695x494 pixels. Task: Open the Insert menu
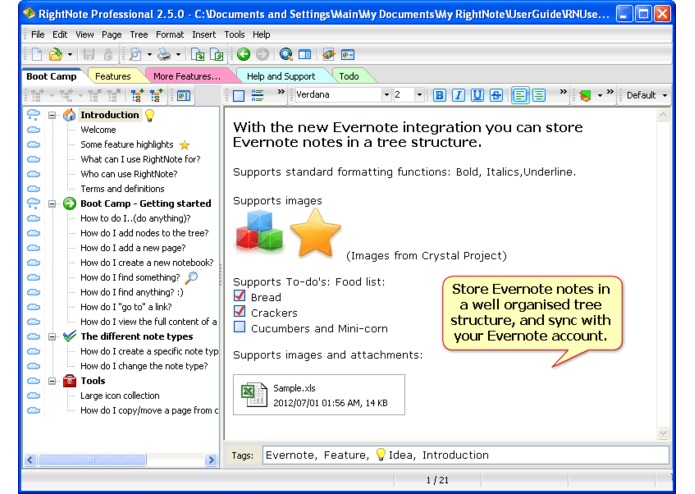203,35
